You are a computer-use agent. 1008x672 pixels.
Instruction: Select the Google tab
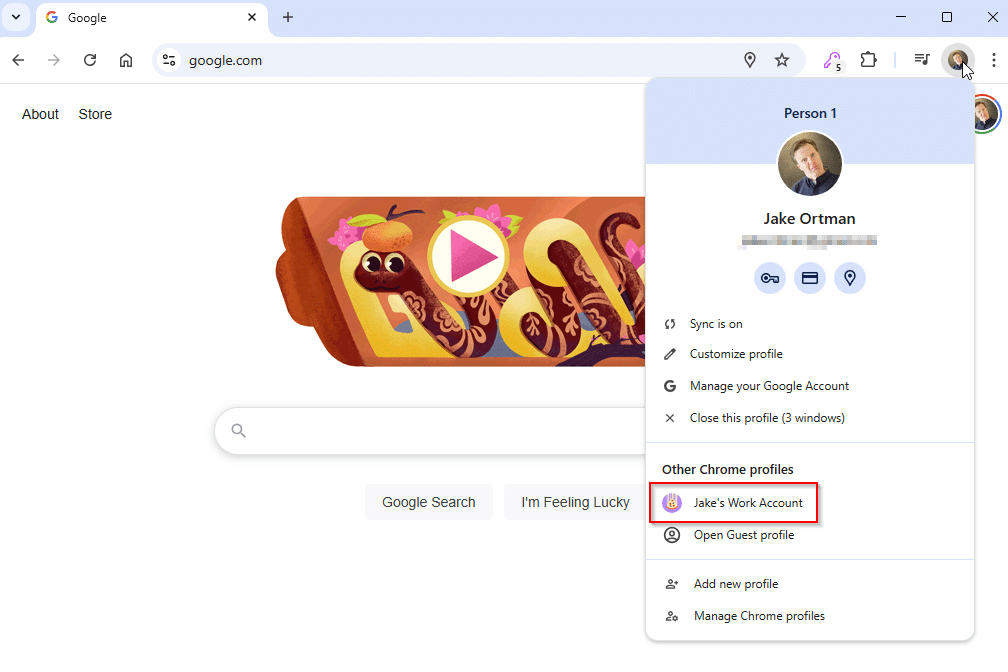[x=151, y=18]
